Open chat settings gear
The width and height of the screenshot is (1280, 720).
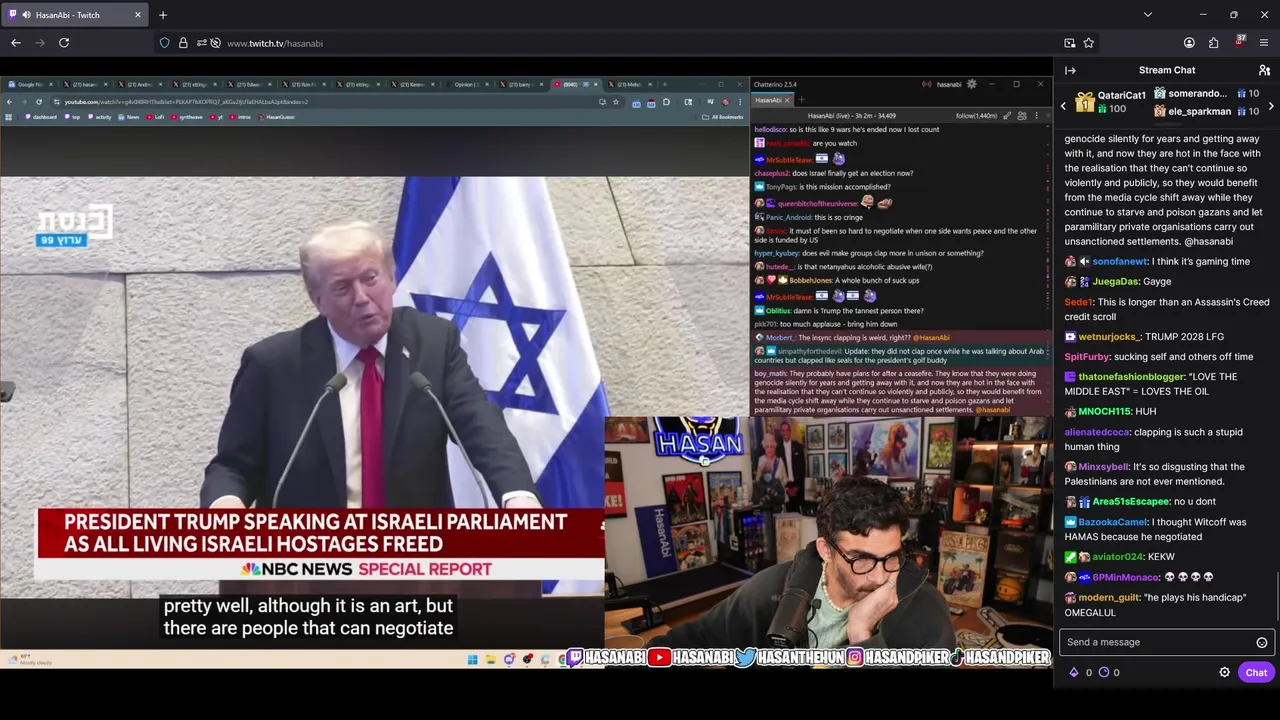pyautogui.click(x=1224, y=672)
